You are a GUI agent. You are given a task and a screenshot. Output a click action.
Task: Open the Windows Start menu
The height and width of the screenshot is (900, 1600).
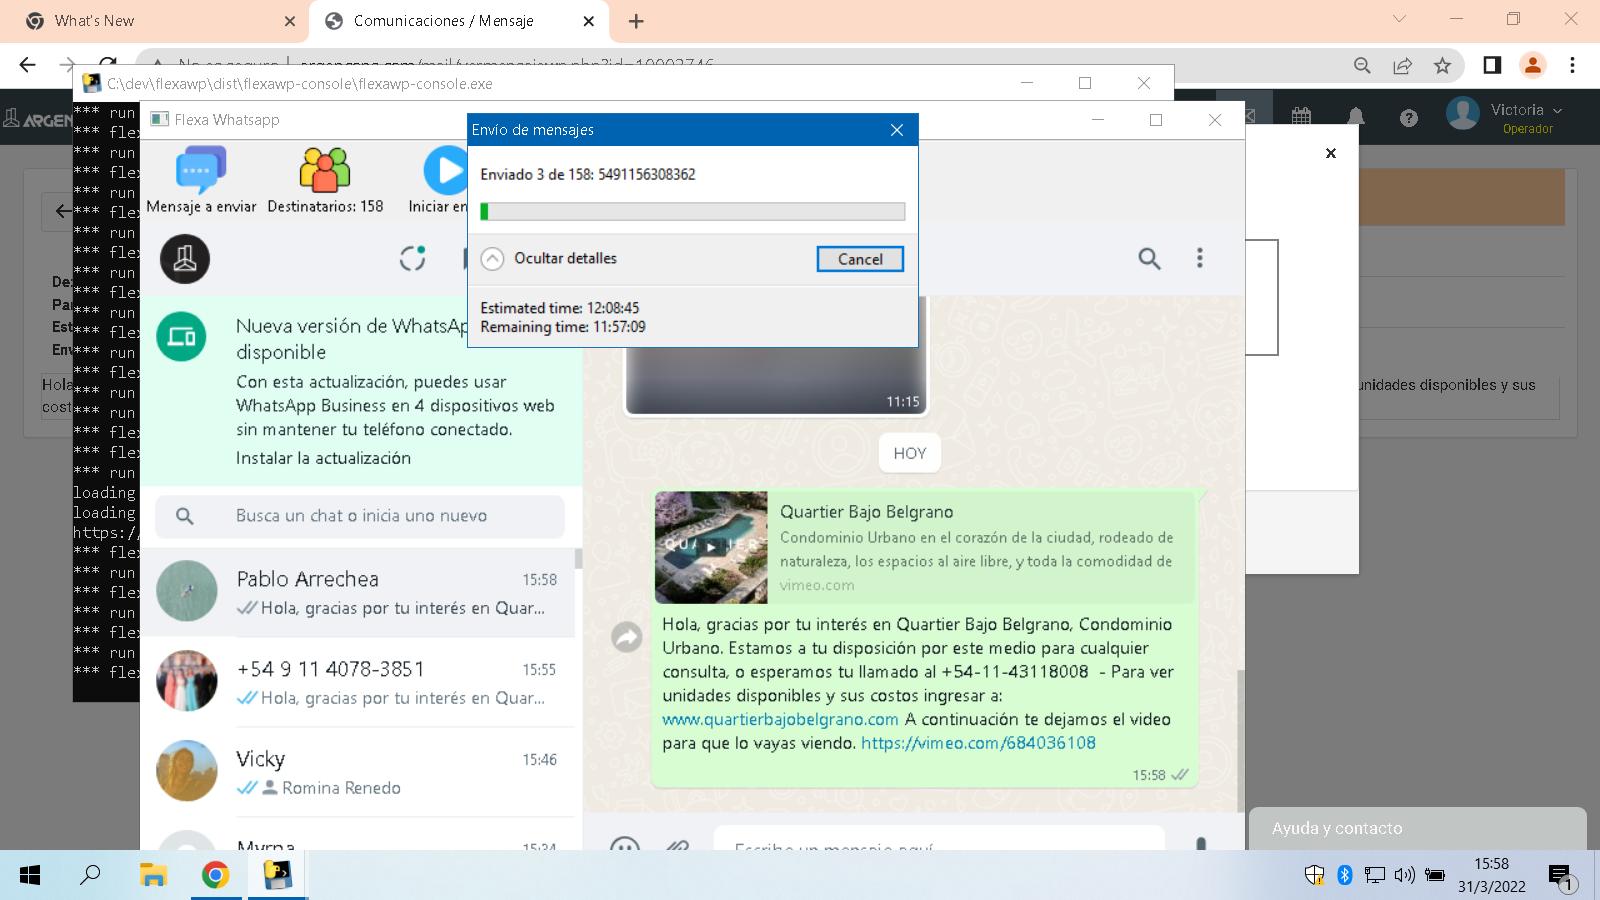30,876
